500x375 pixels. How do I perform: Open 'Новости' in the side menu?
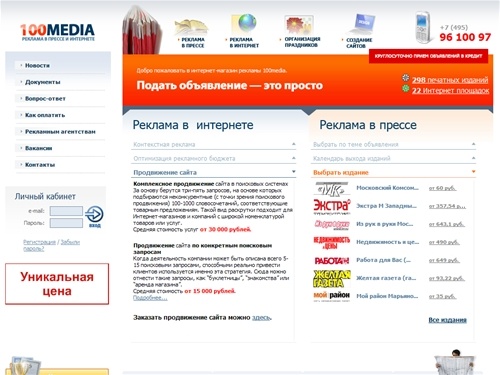pyautogui.click(x=37, y=66)
